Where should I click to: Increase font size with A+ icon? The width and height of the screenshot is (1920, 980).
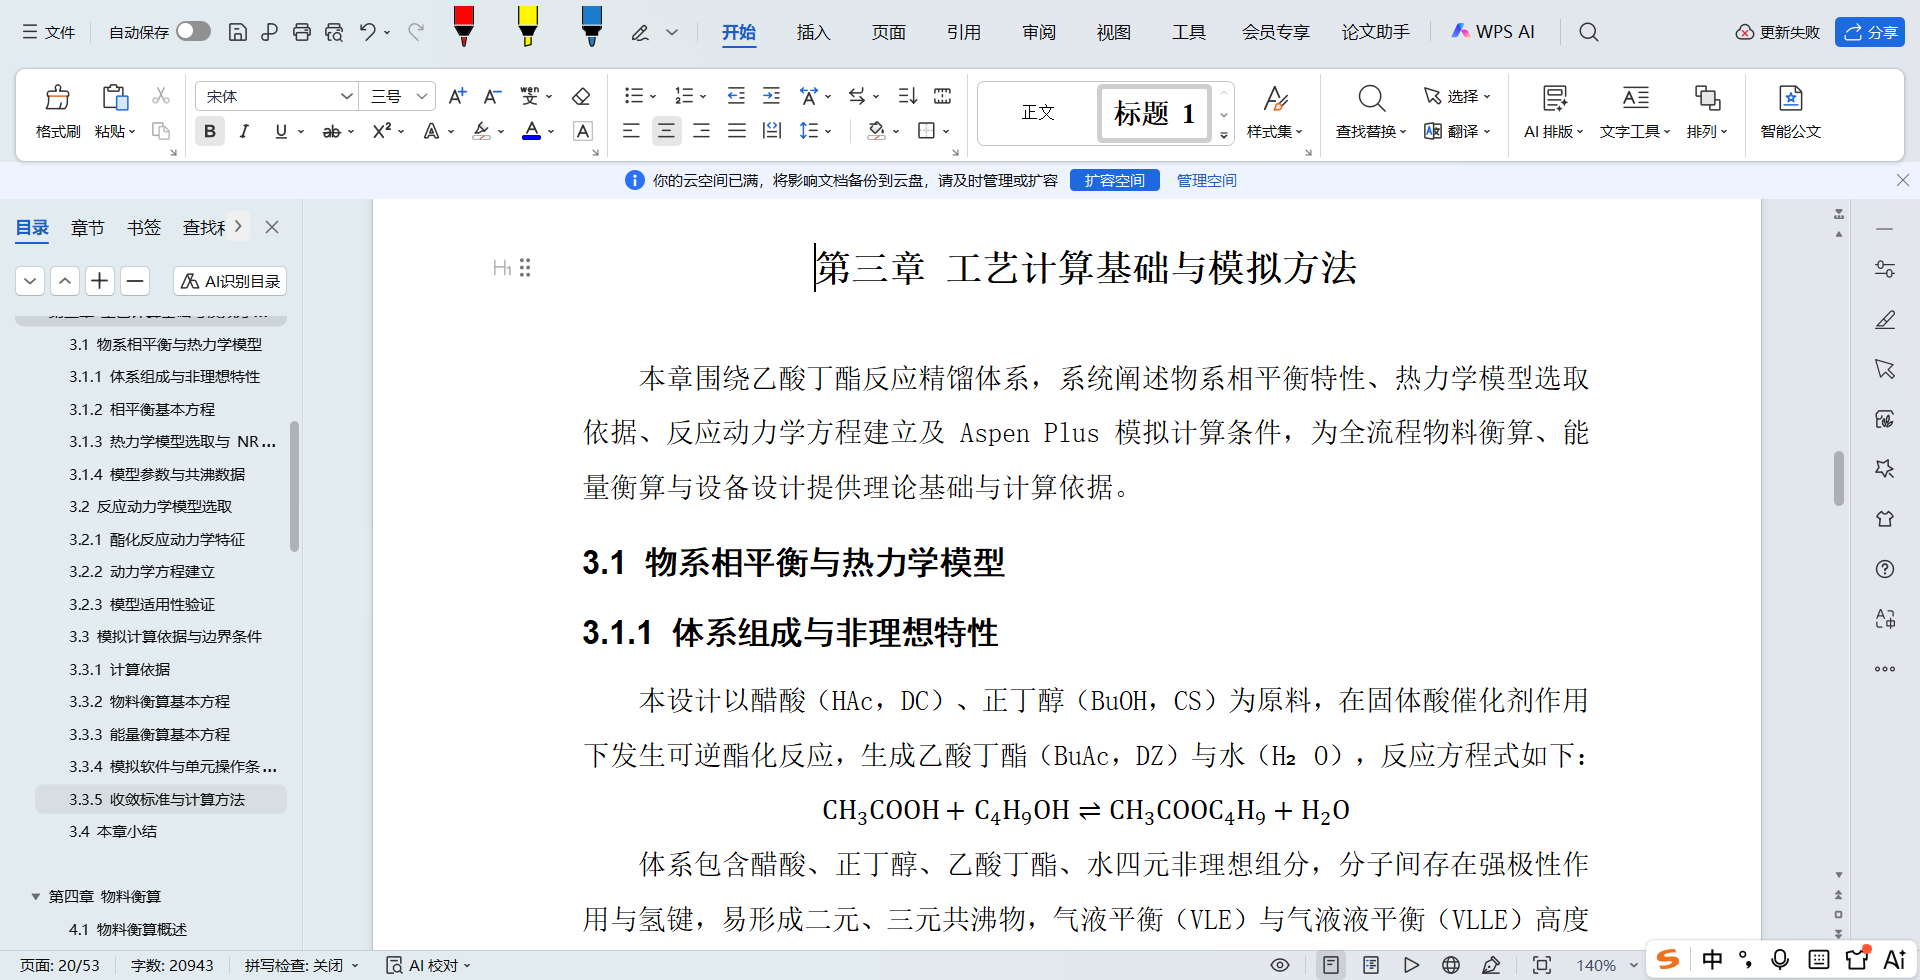point(457,96)
